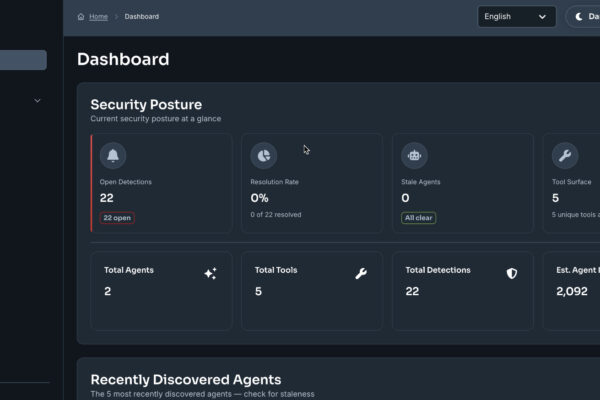
Task: Click the '0 of 22 resolved' text
Action: coord(276,215)
